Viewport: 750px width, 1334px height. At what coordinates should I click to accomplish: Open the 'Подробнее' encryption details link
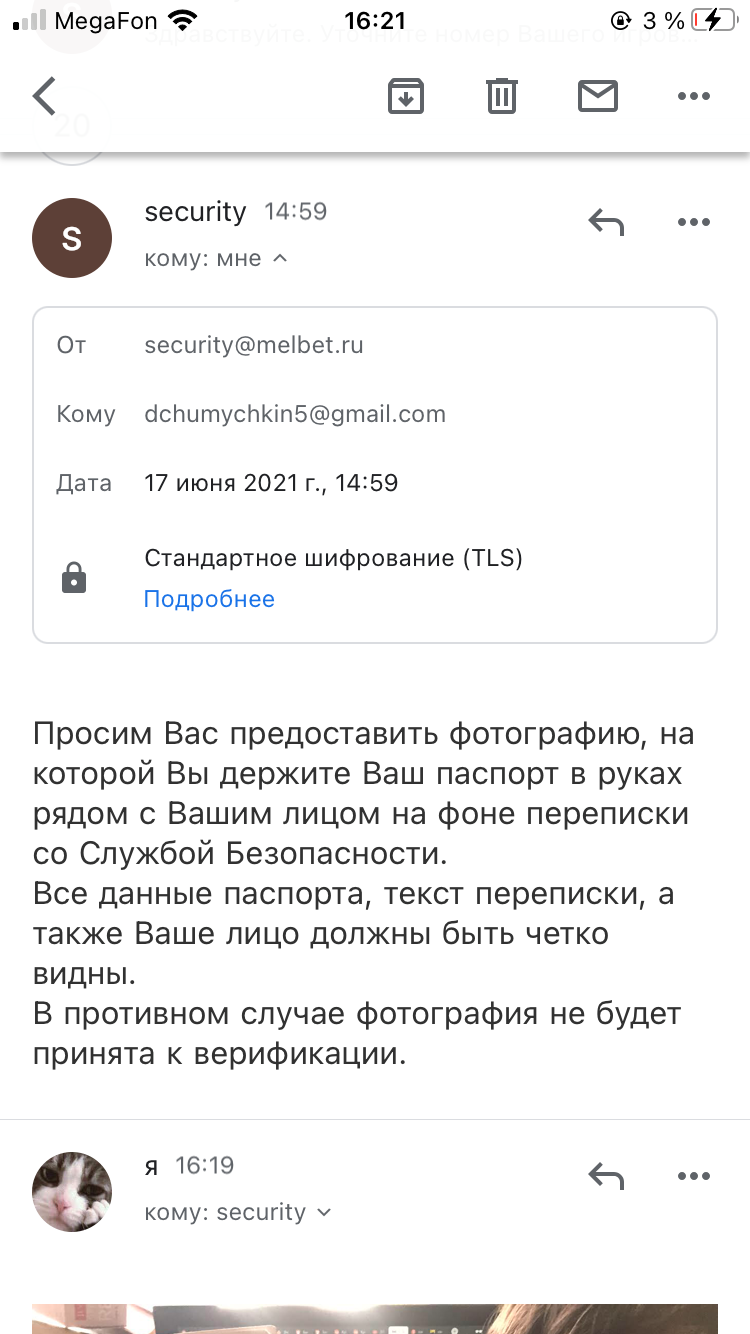[x=209, y=599]
